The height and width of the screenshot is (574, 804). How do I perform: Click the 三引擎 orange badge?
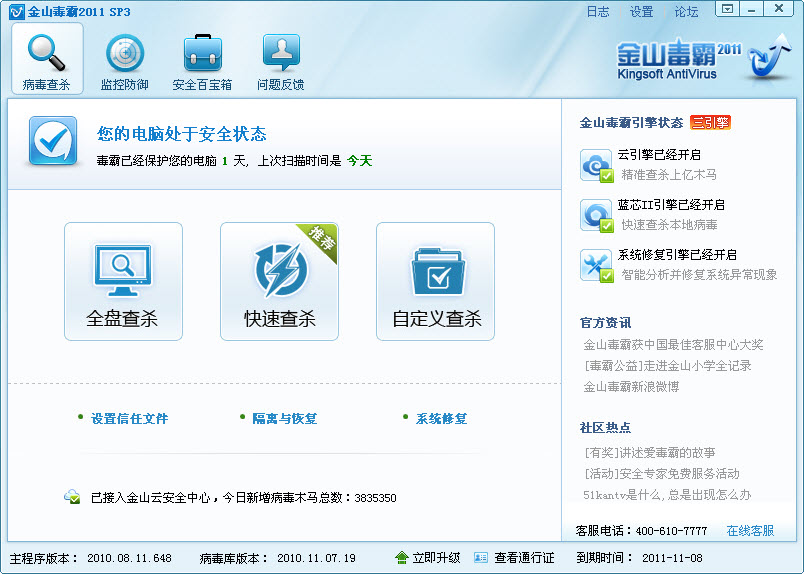pyautogui.click(x=710, y=123)
